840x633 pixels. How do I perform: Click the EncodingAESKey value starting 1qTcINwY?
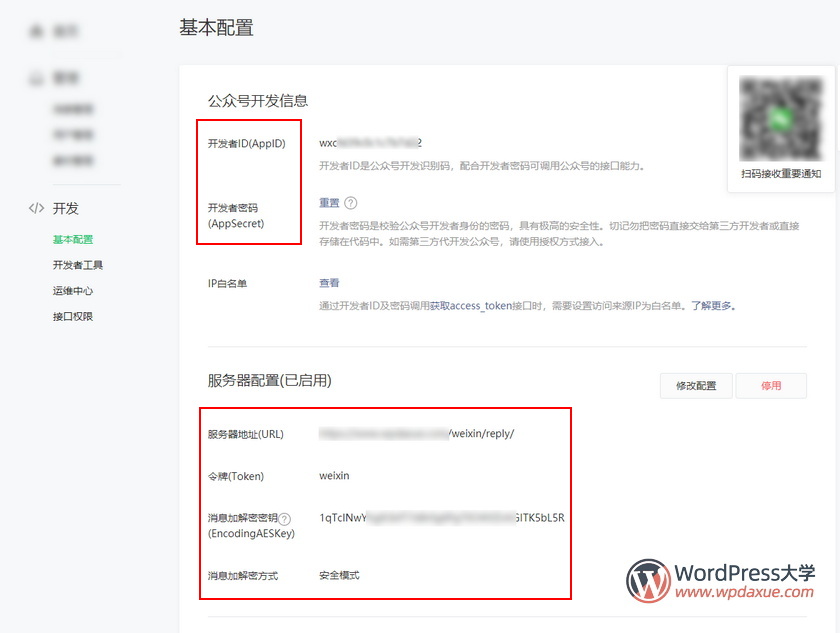442,518
